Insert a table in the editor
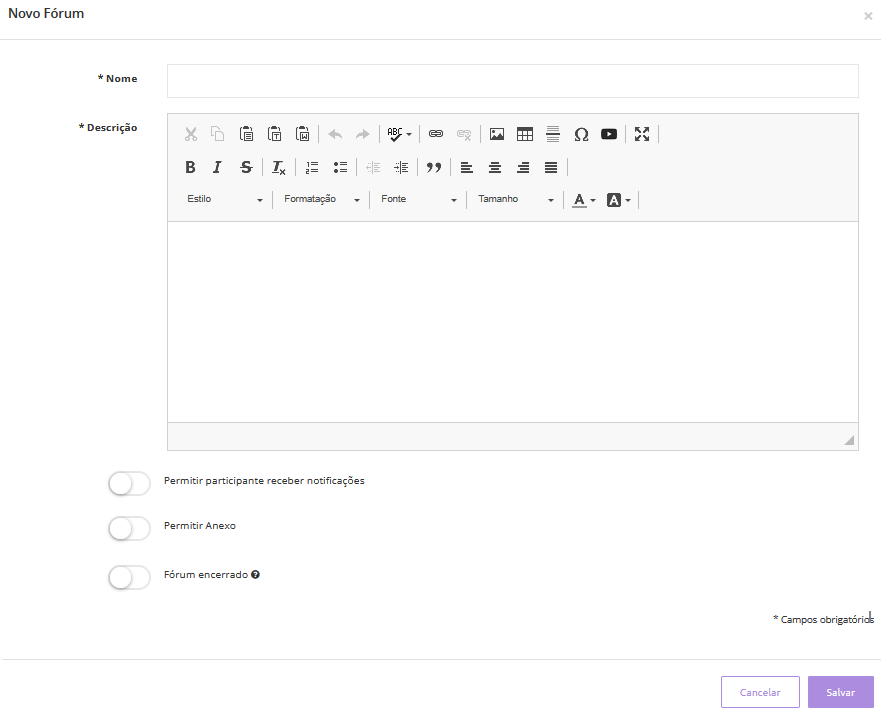Screen dimensions: 881x716 click(525, 134)
